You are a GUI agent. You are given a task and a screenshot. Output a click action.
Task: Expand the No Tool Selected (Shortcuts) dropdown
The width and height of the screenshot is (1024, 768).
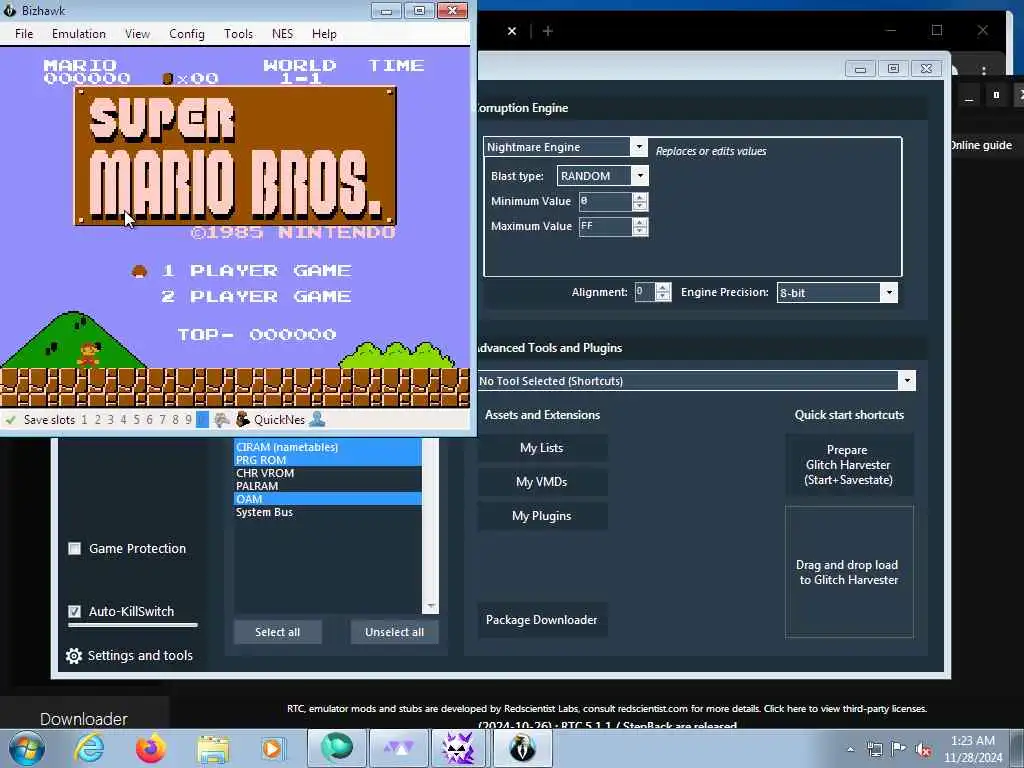pyautogui.click(x=906, y=381)
